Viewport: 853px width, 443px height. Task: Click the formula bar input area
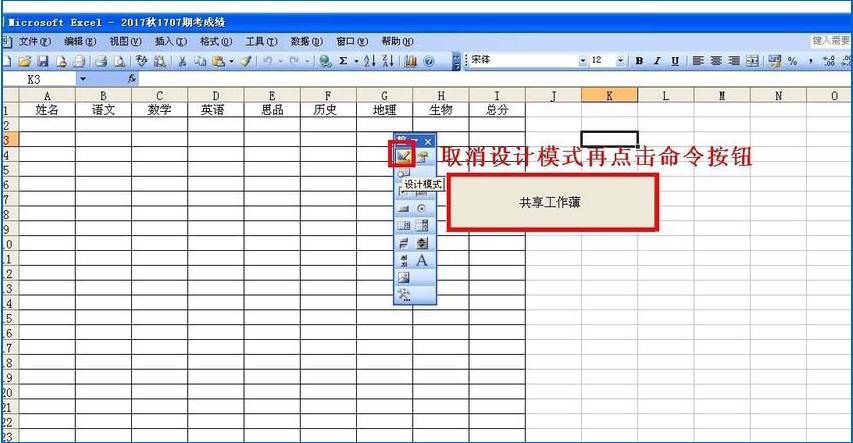click(495, 79)
